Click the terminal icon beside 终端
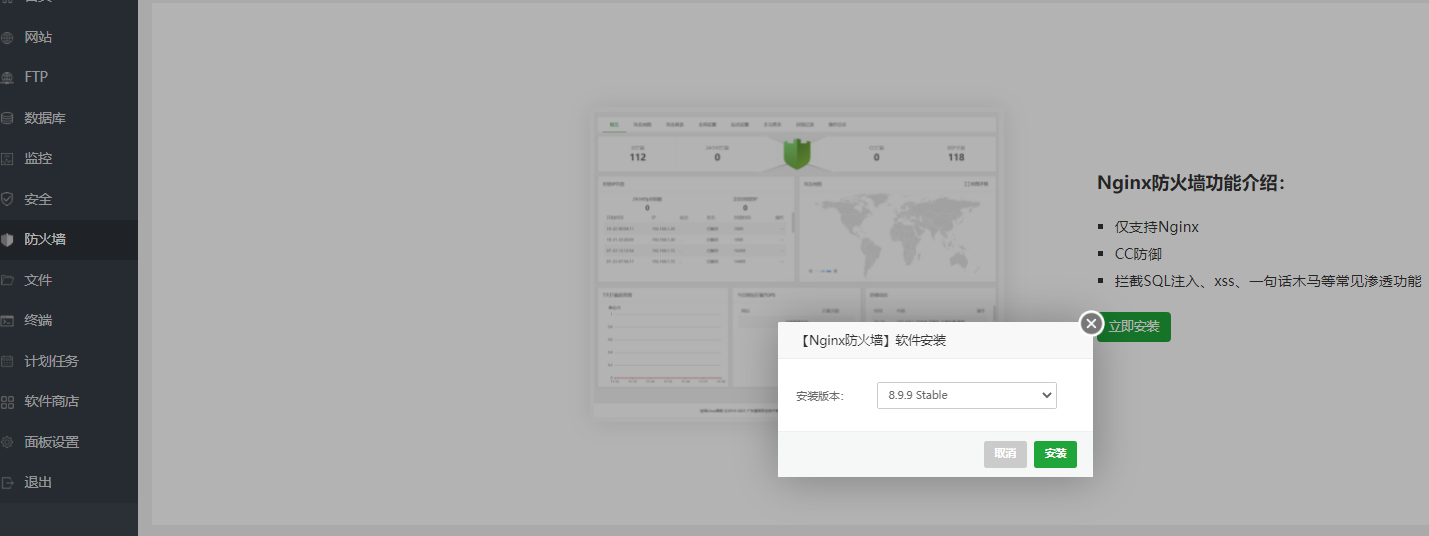Image resolution: width=1429 pixels, height=536 pixels. (x=7, y=320)
